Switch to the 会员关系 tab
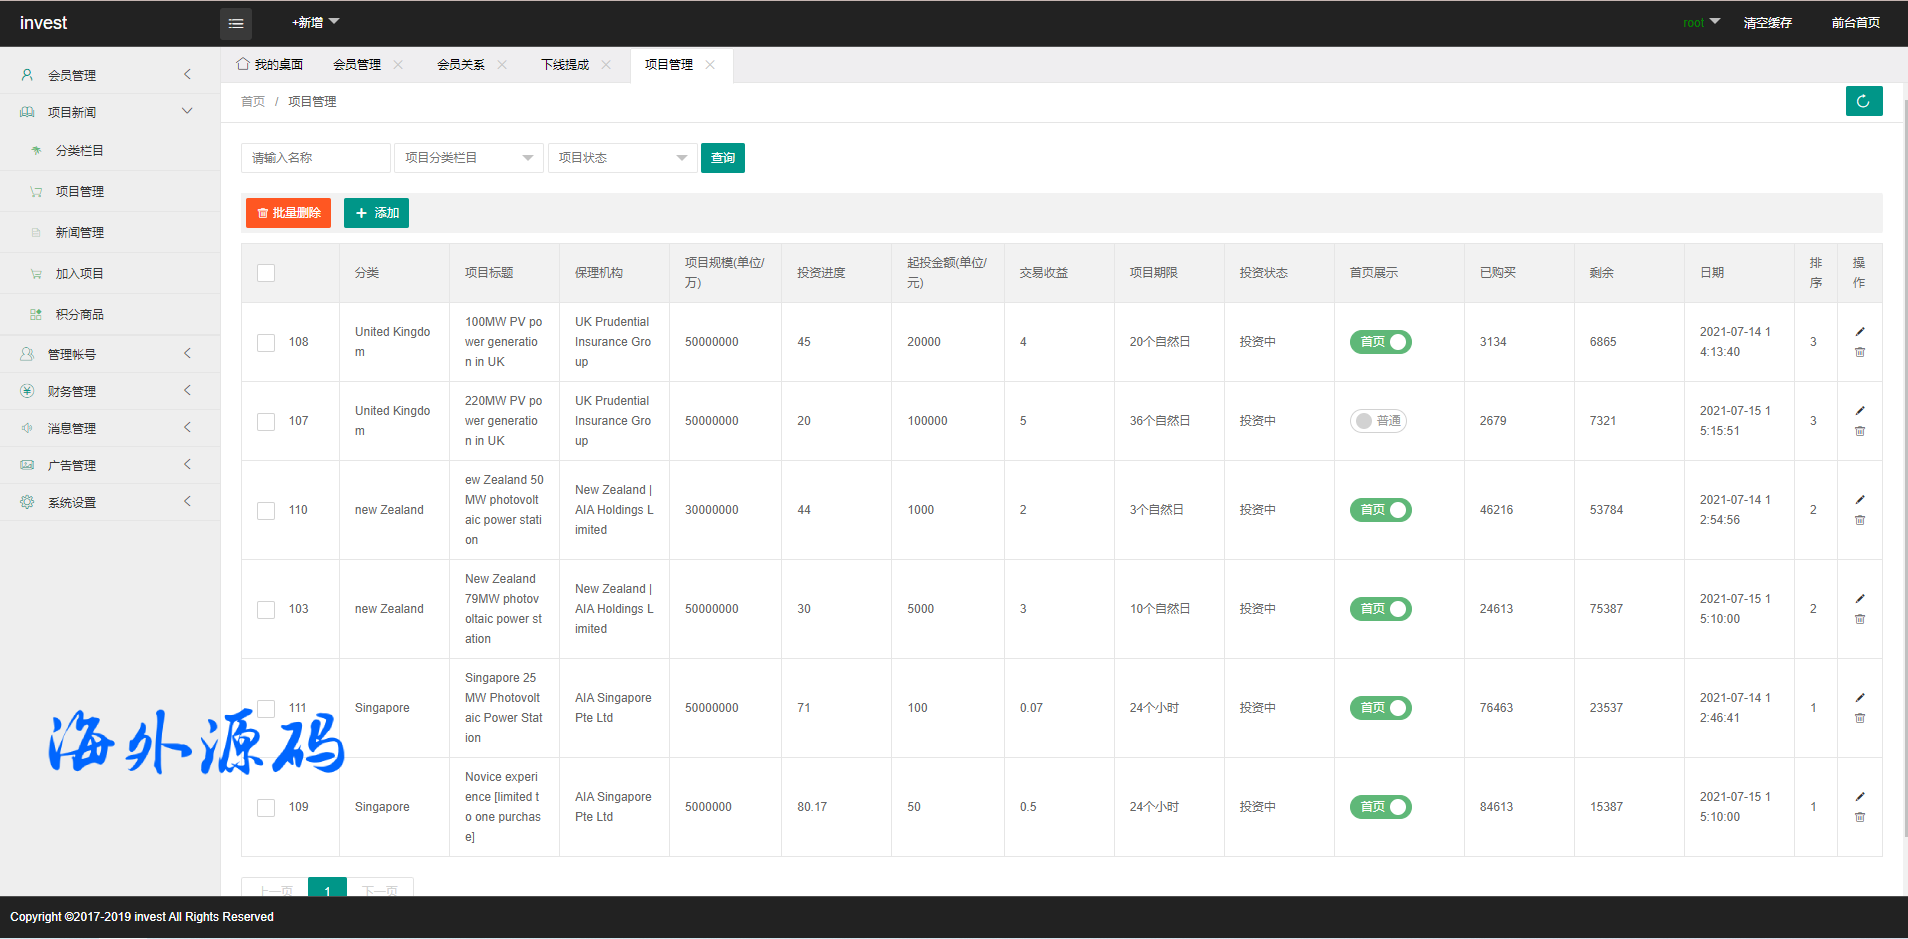Viewport: 1908px width, 939px height. (461, 65)
